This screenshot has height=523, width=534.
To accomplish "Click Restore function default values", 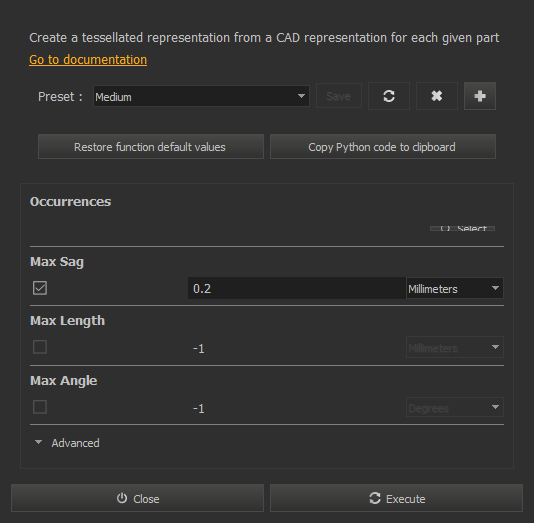I will [151, 147].
